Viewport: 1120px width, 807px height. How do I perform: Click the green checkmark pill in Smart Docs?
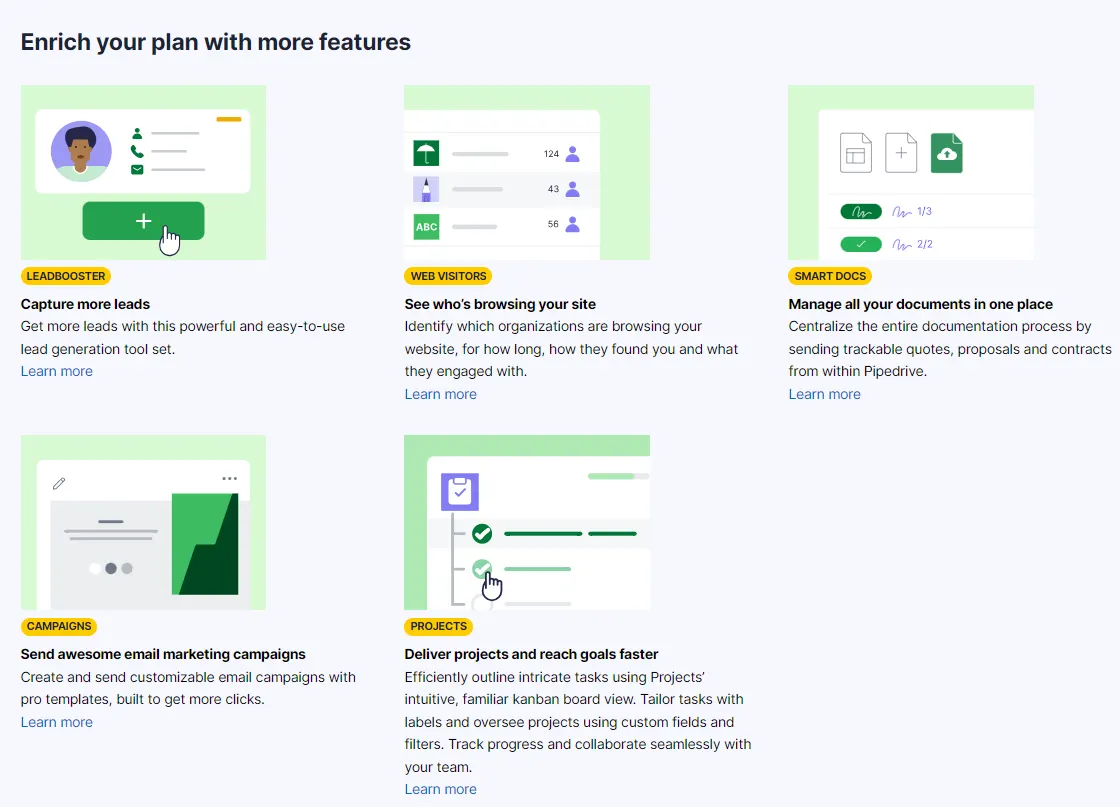click(861, 244)
